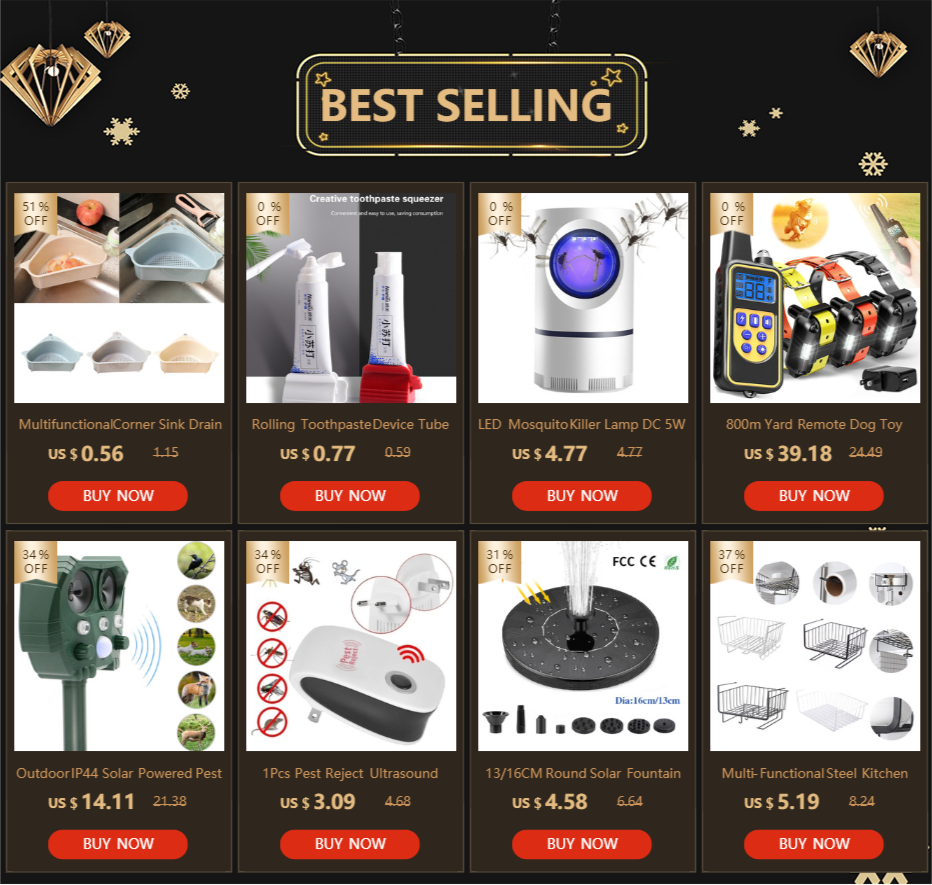Open Multifunctional Corner Sink Drain title link
Screen dimensions: 932x885
pos(120,424)
